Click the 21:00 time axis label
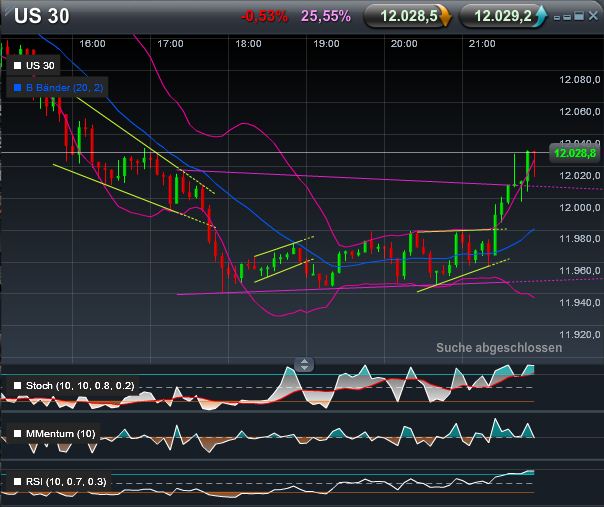604x507 pixels. click(482, 44)
